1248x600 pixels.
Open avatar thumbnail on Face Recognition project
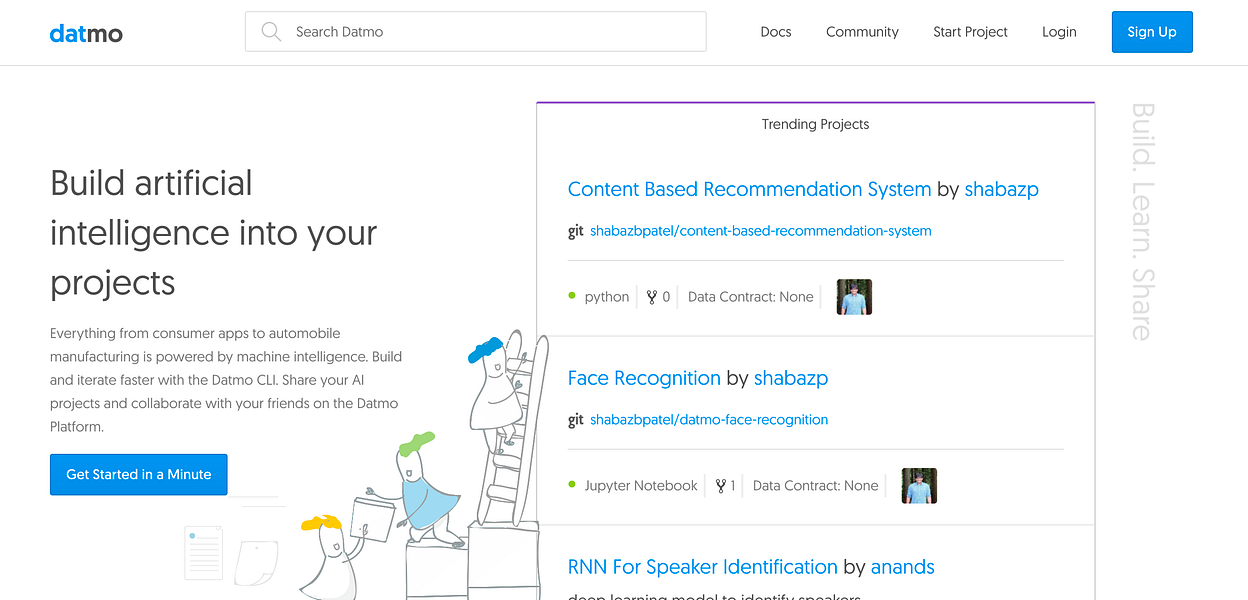pyautogui.click(x=919, y=486)
